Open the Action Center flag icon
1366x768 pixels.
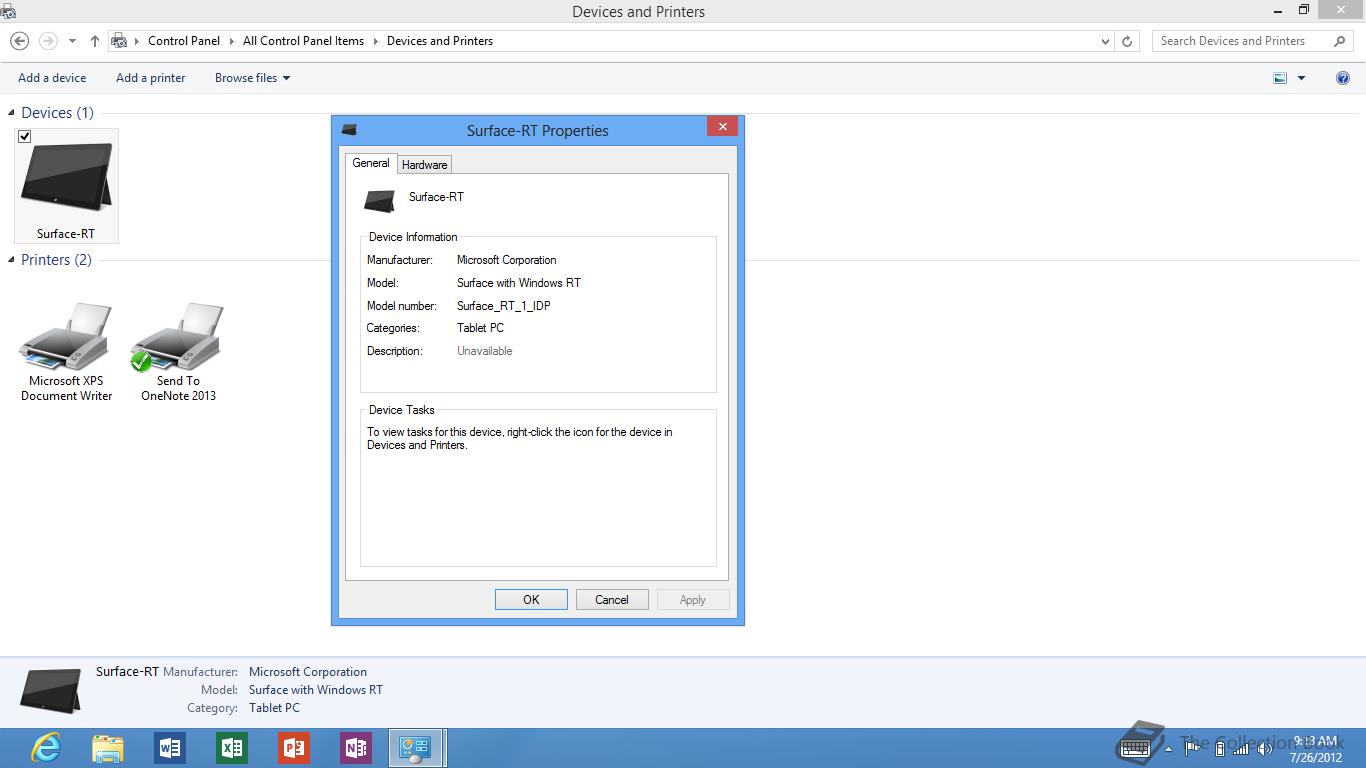tap(1192, 748)
